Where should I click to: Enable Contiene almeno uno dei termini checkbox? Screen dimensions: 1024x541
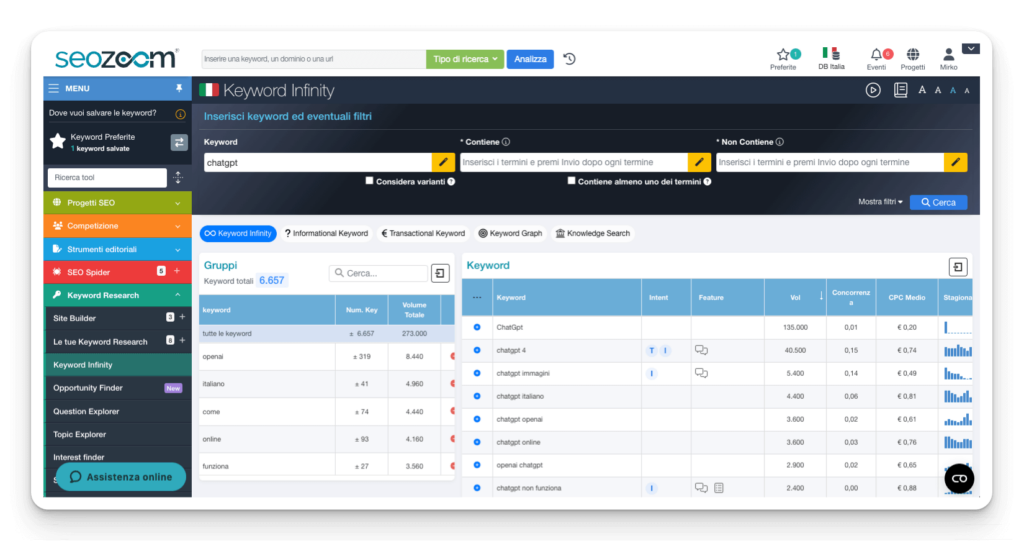(571, 181)
